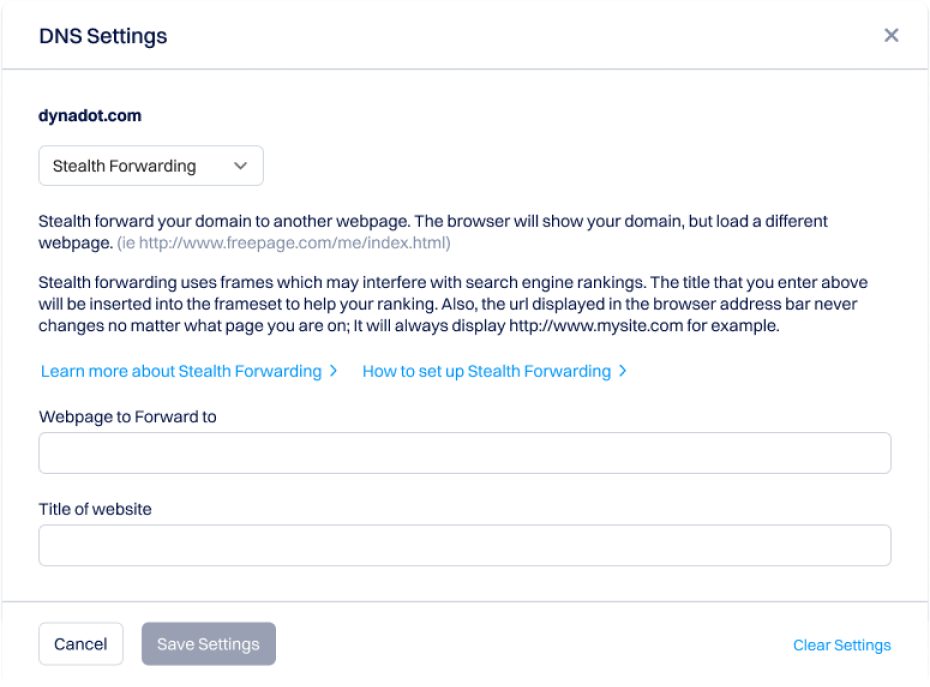Focus the Webpage to Forward to field
The width and height of the screenshot is (930, 687).
464,453
